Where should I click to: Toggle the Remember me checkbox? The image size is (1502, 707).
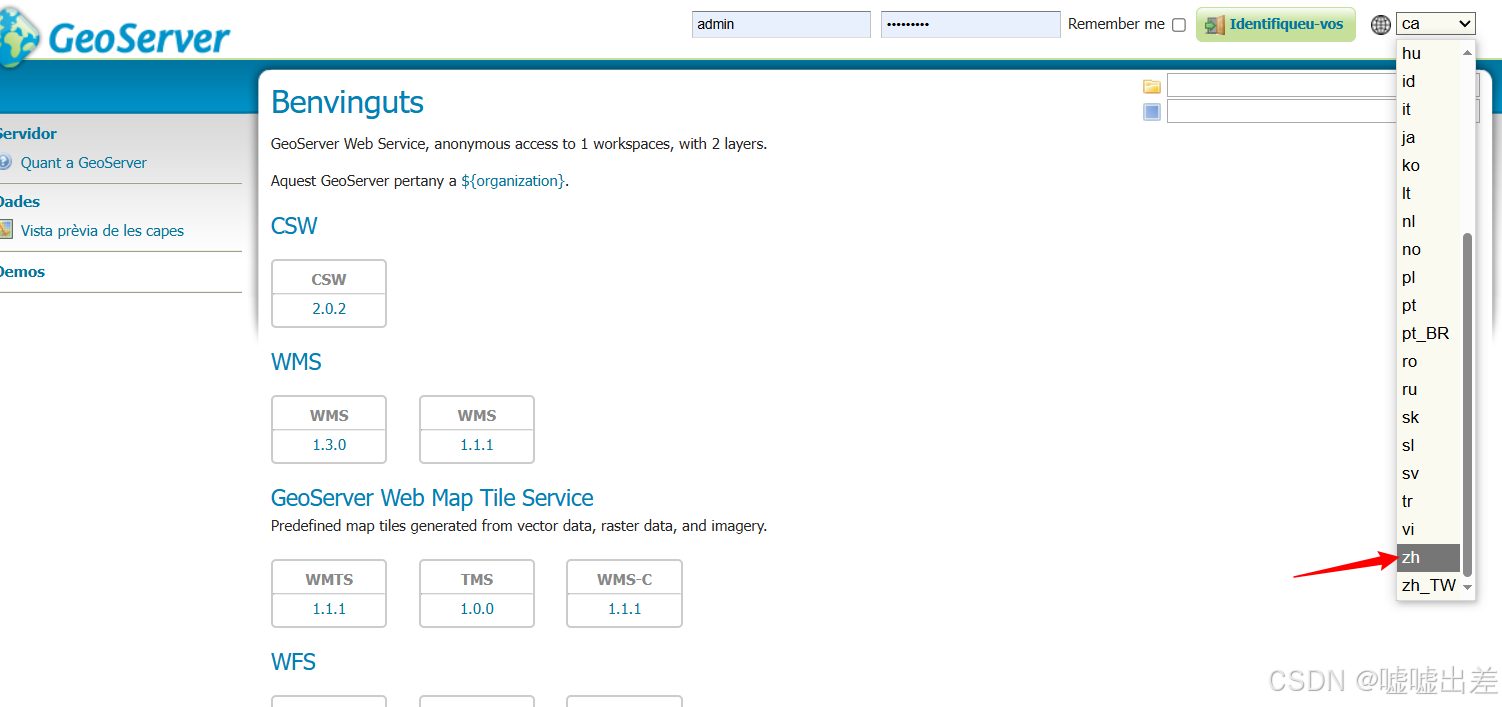(1179, 25)
